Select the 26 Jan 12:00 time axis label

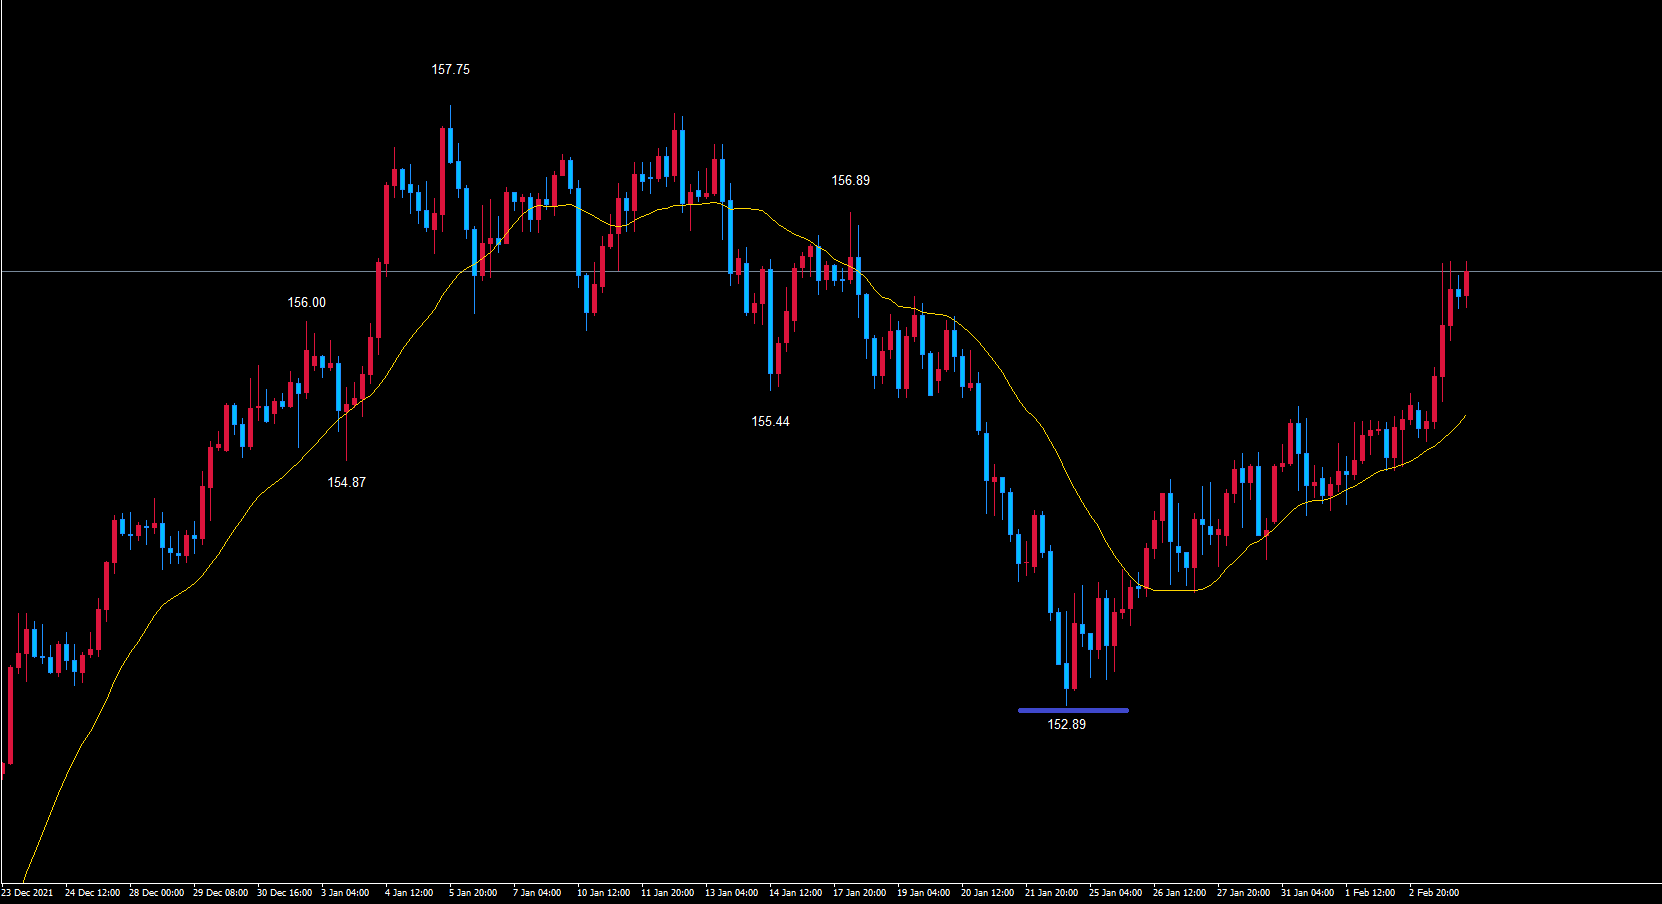[1179, 893]
